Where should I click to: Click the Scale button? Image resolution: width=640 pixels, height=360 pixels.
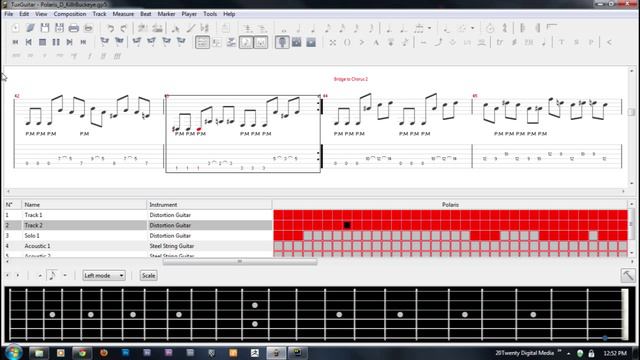pyautogui.click(x=148, y=276)
